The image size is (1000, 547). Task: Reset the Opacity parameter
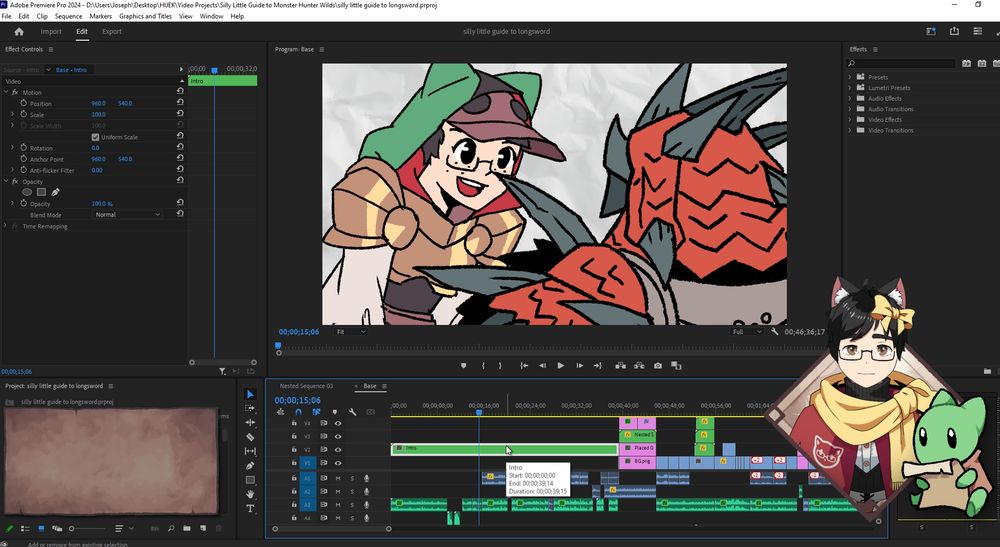(x=180, y=203)
